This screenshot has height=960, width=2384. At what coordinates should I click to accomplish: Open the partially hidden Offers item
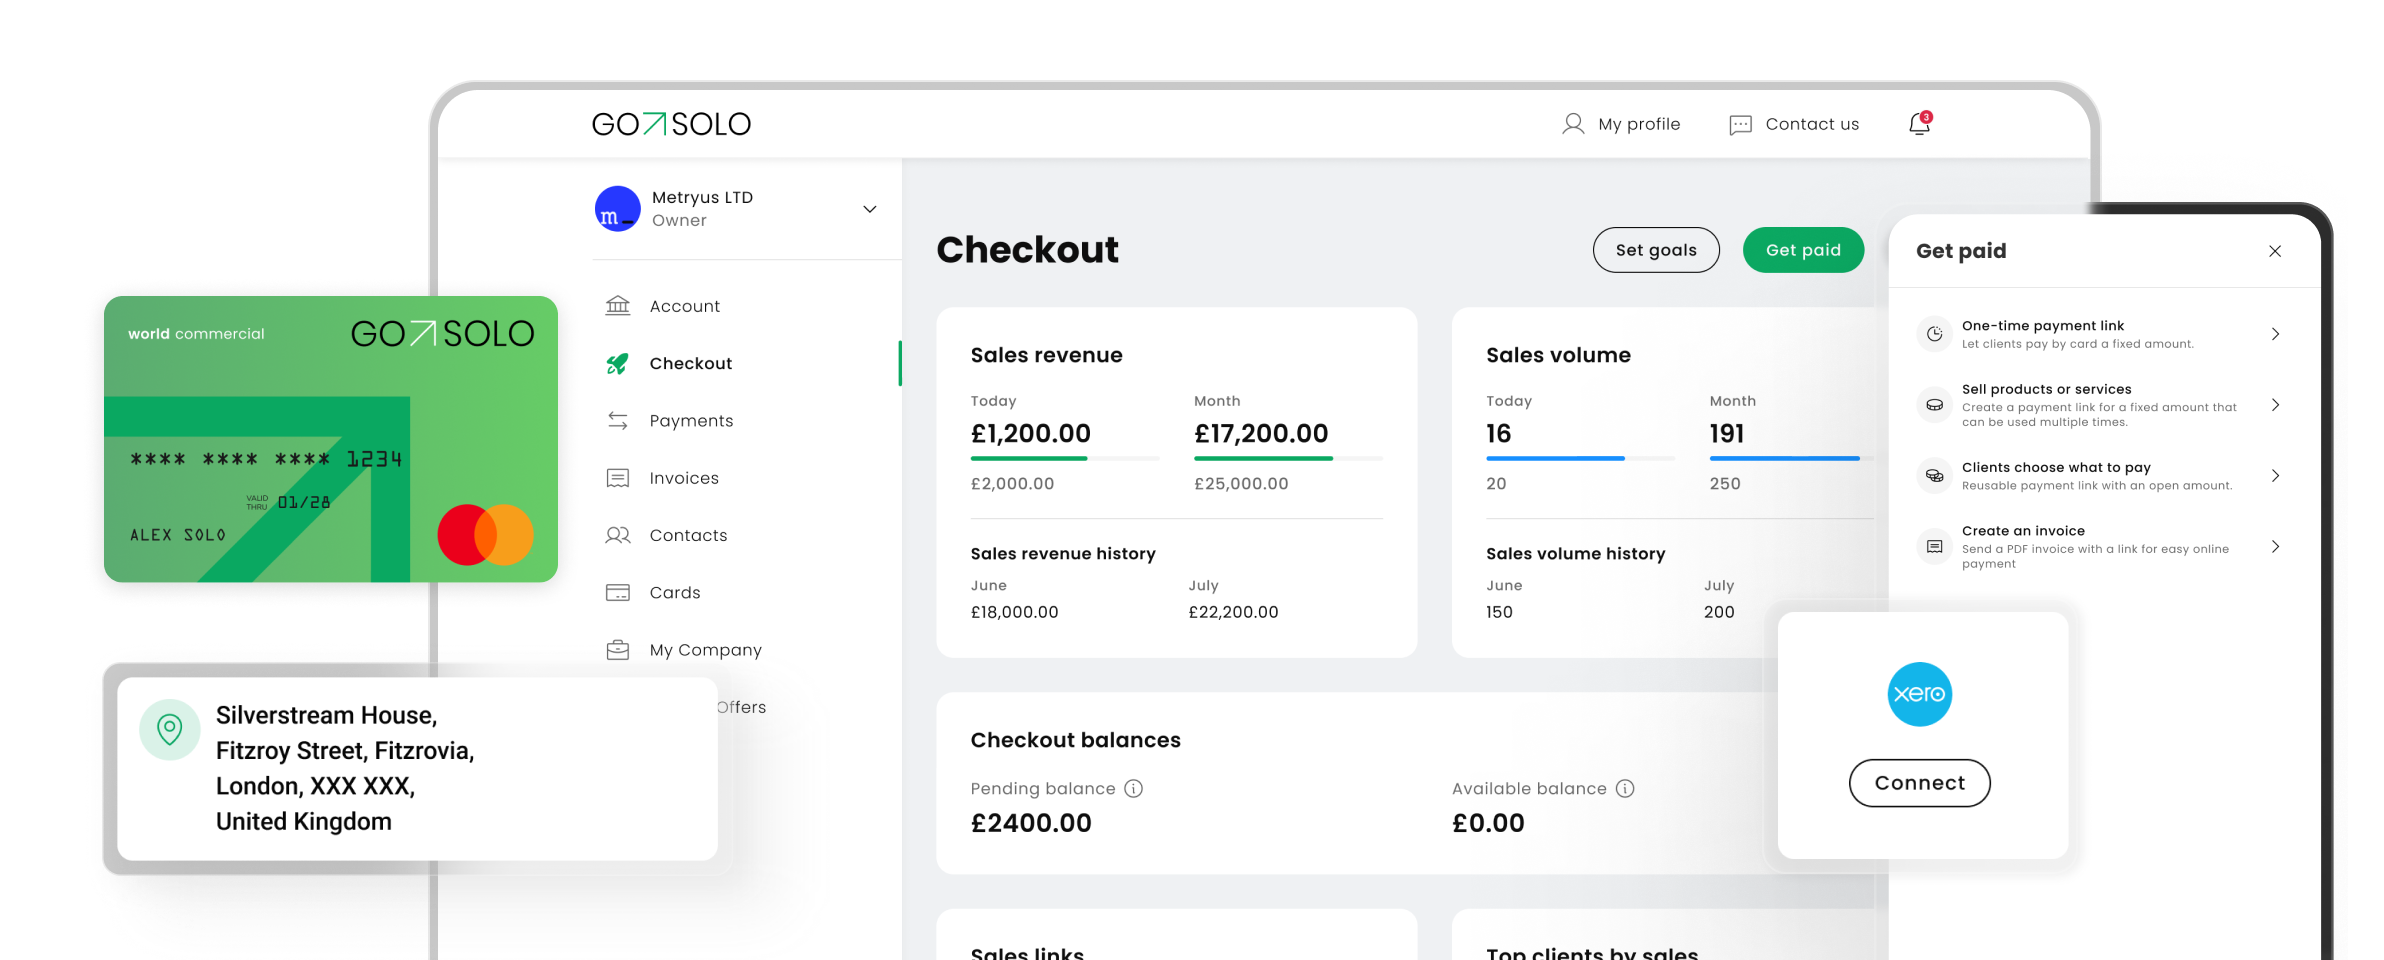coord(741,707)
